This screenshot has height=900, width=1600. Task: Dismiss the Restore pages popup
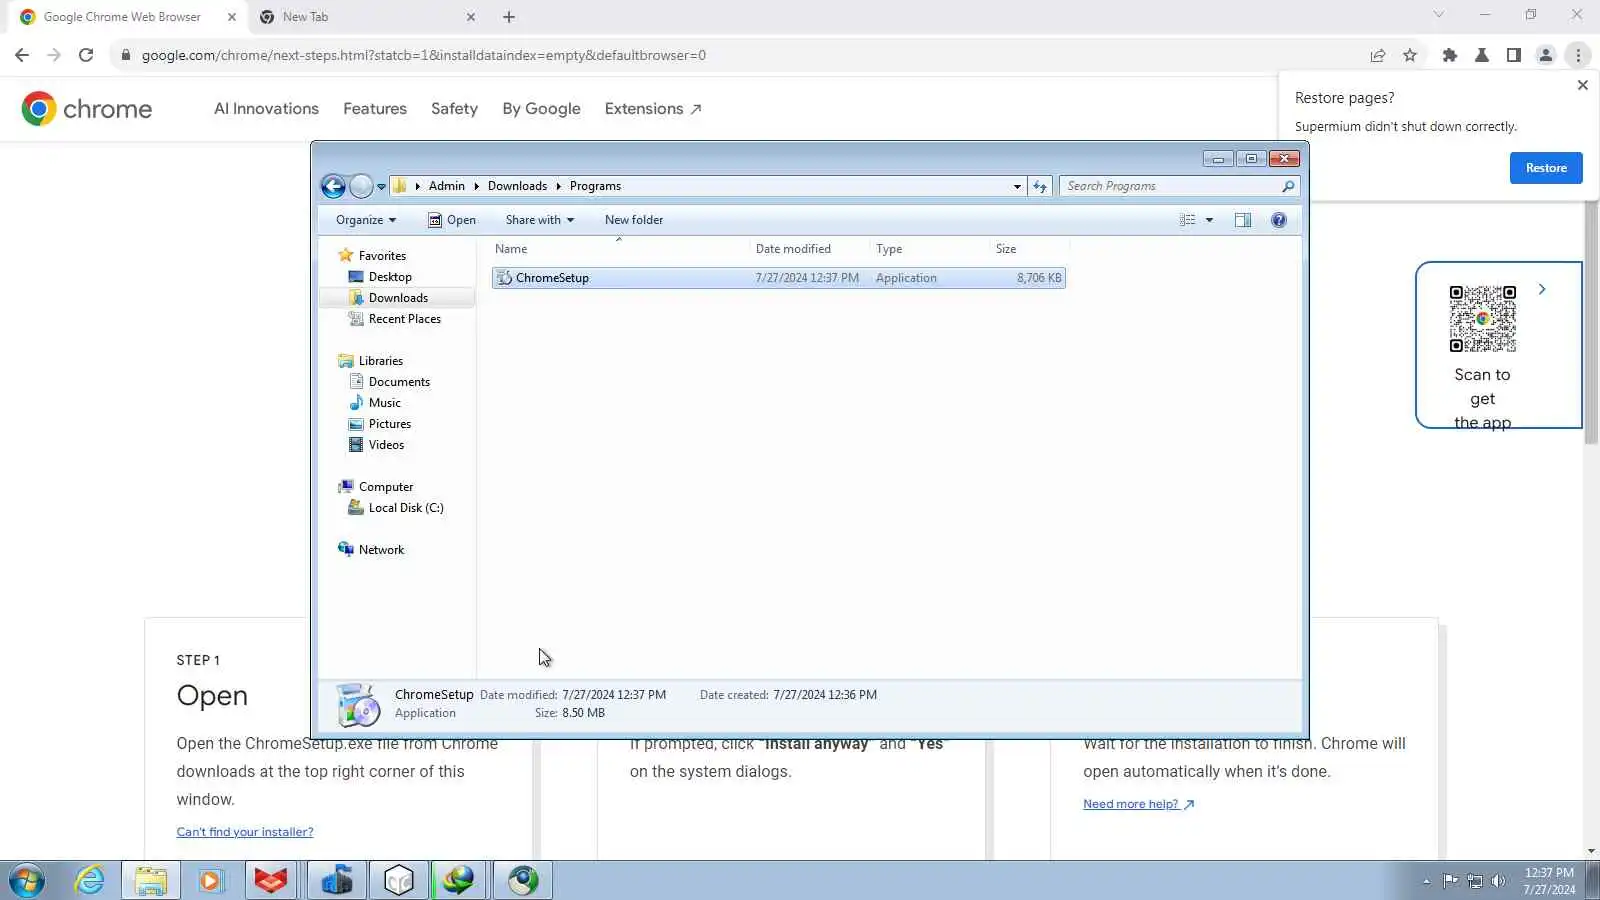pyautogui.click(x=1583, y=85)
